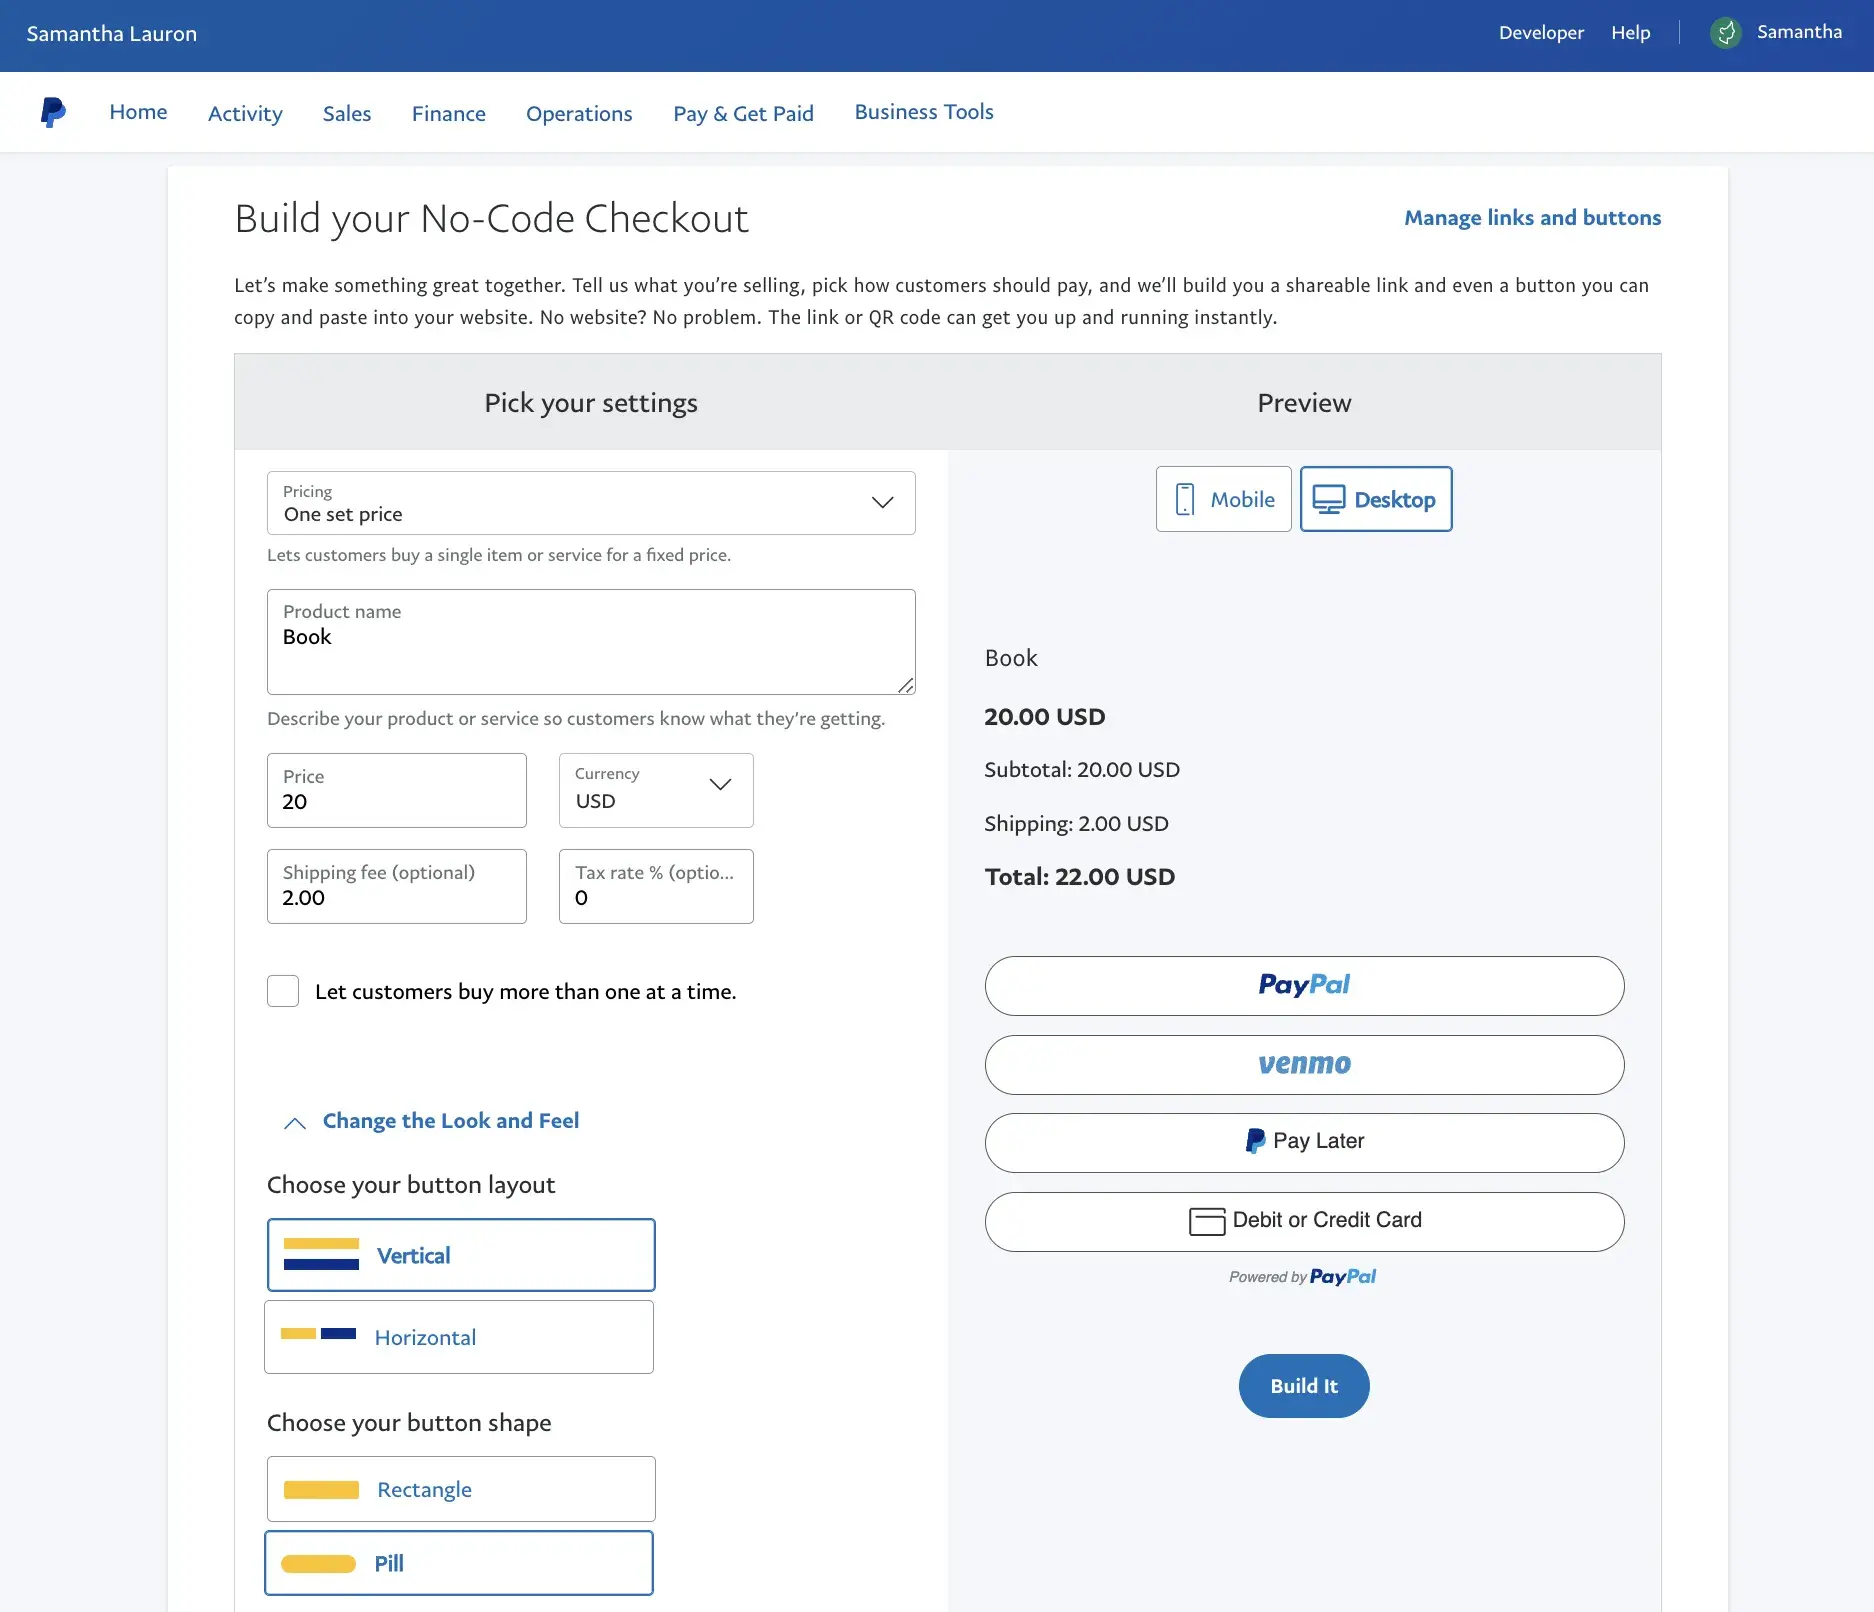Viewport: 1874px width, 1612px height.
Task: Click the mobile phone preview icon
Action: tap(1184, 499)
